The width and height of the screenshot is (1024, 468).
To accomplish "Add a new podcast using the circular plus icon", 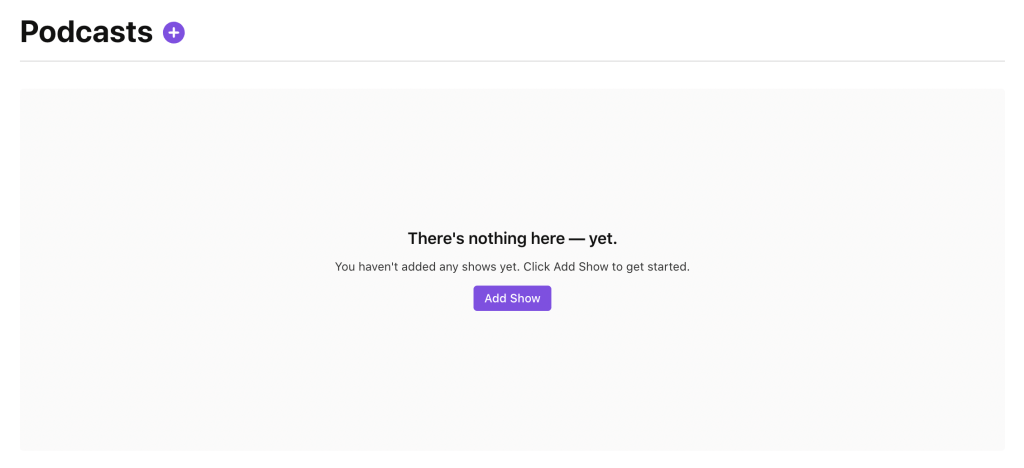I will click(x=174, y=33).
